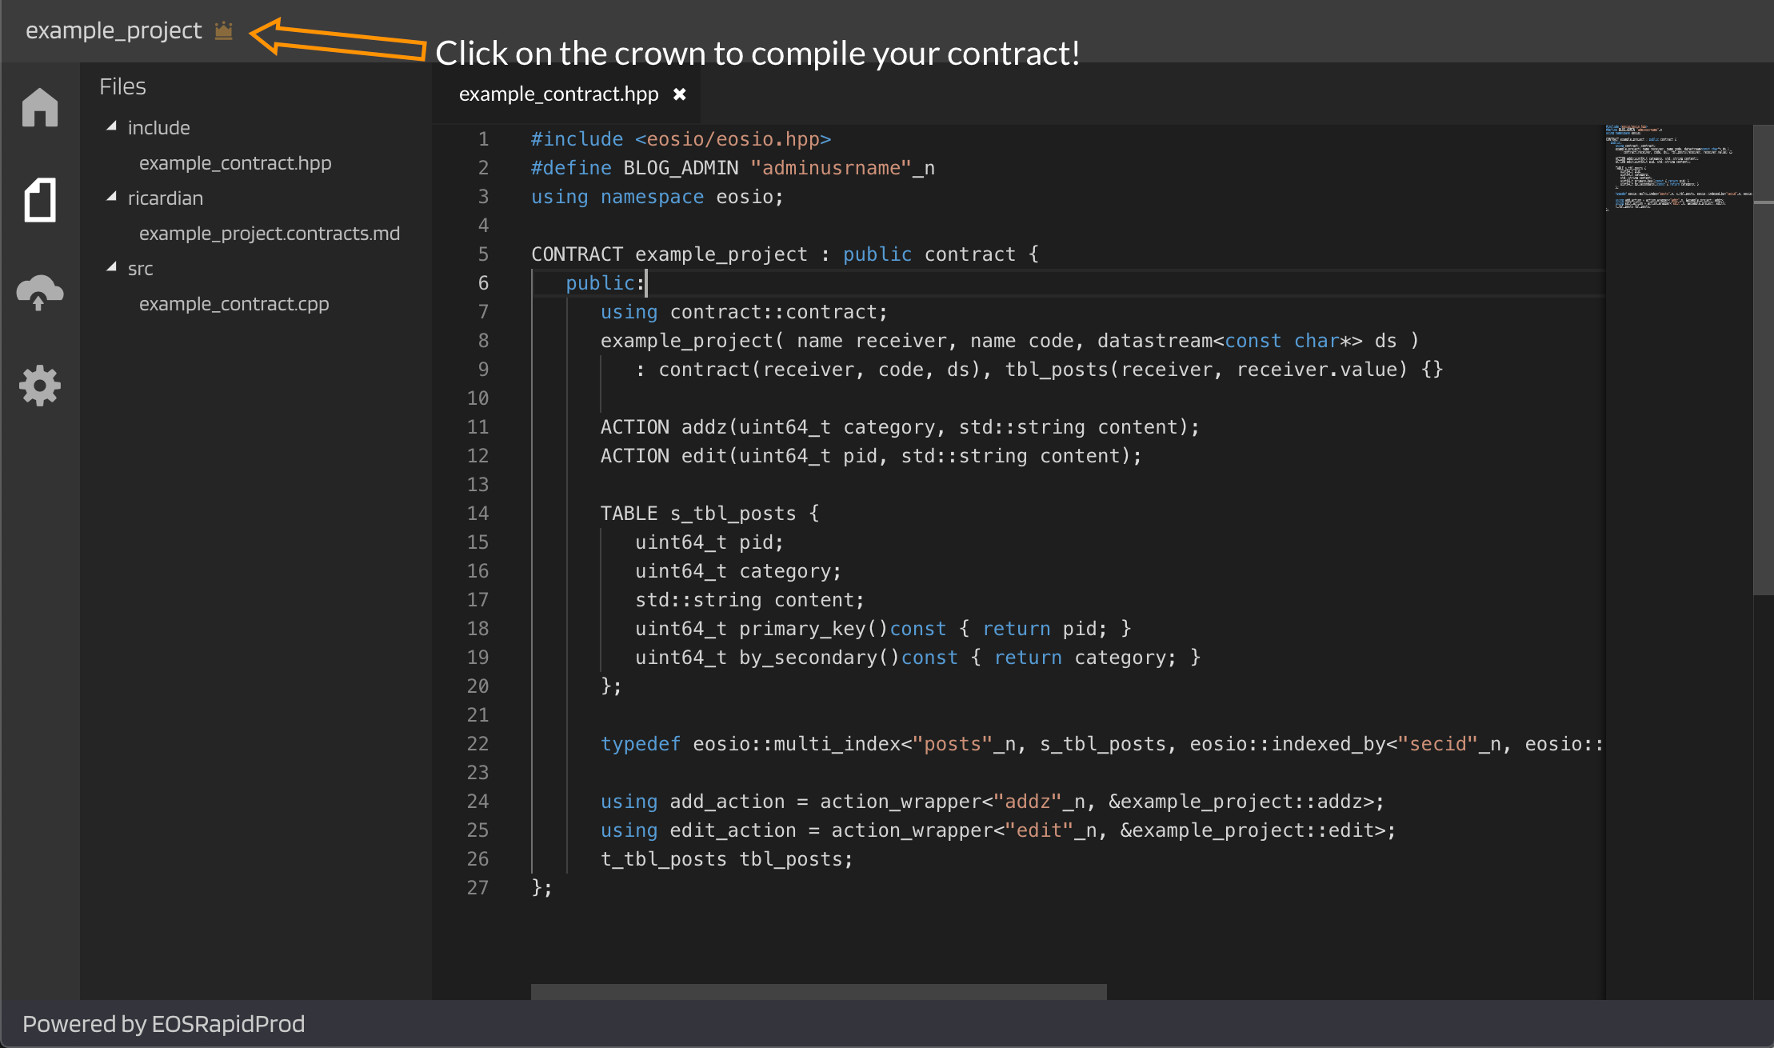
Task: Switch to example_contract.hpp editor tab
Action: click(x=558, y=94)
